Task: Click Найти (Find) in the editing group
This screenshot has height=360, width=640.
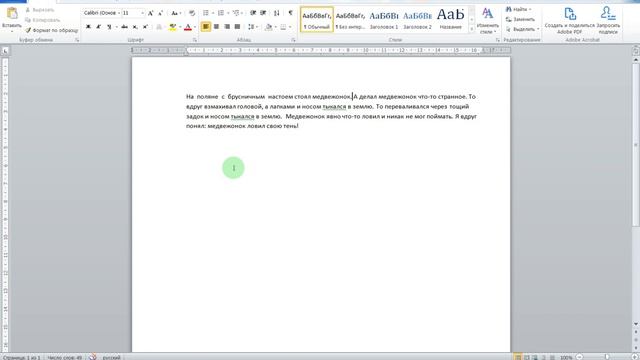Action: (x=518, y=9)
